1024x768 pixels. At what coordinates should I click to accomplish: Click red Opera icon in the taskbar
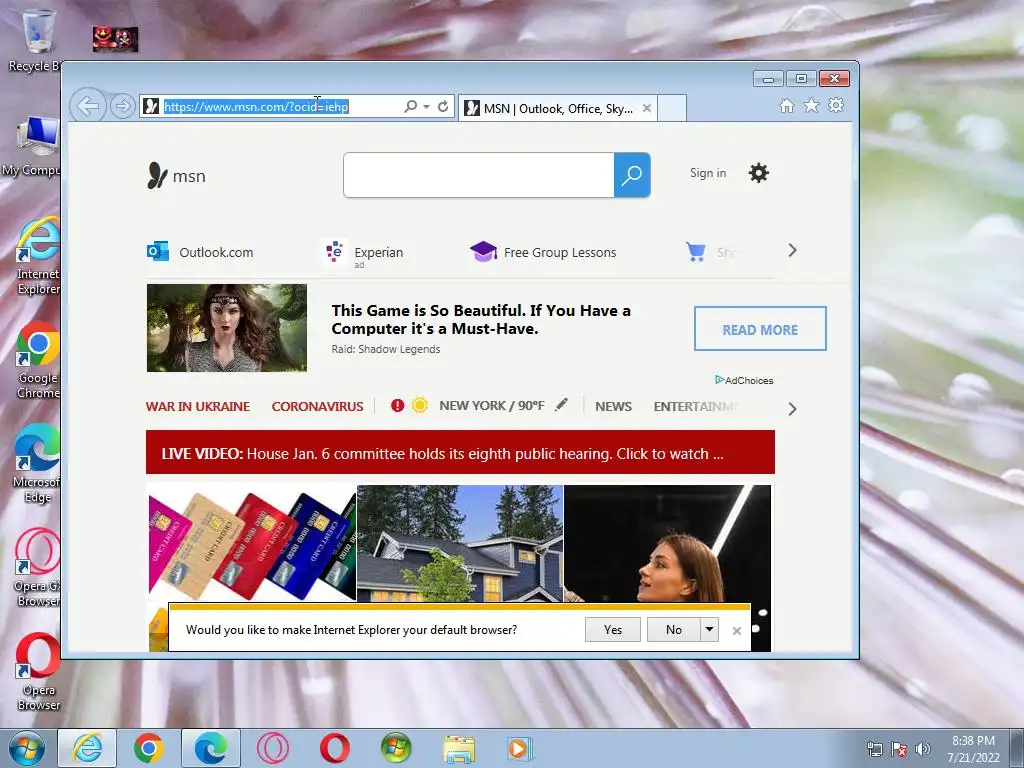pyautogui.click(x=334, y=748)
